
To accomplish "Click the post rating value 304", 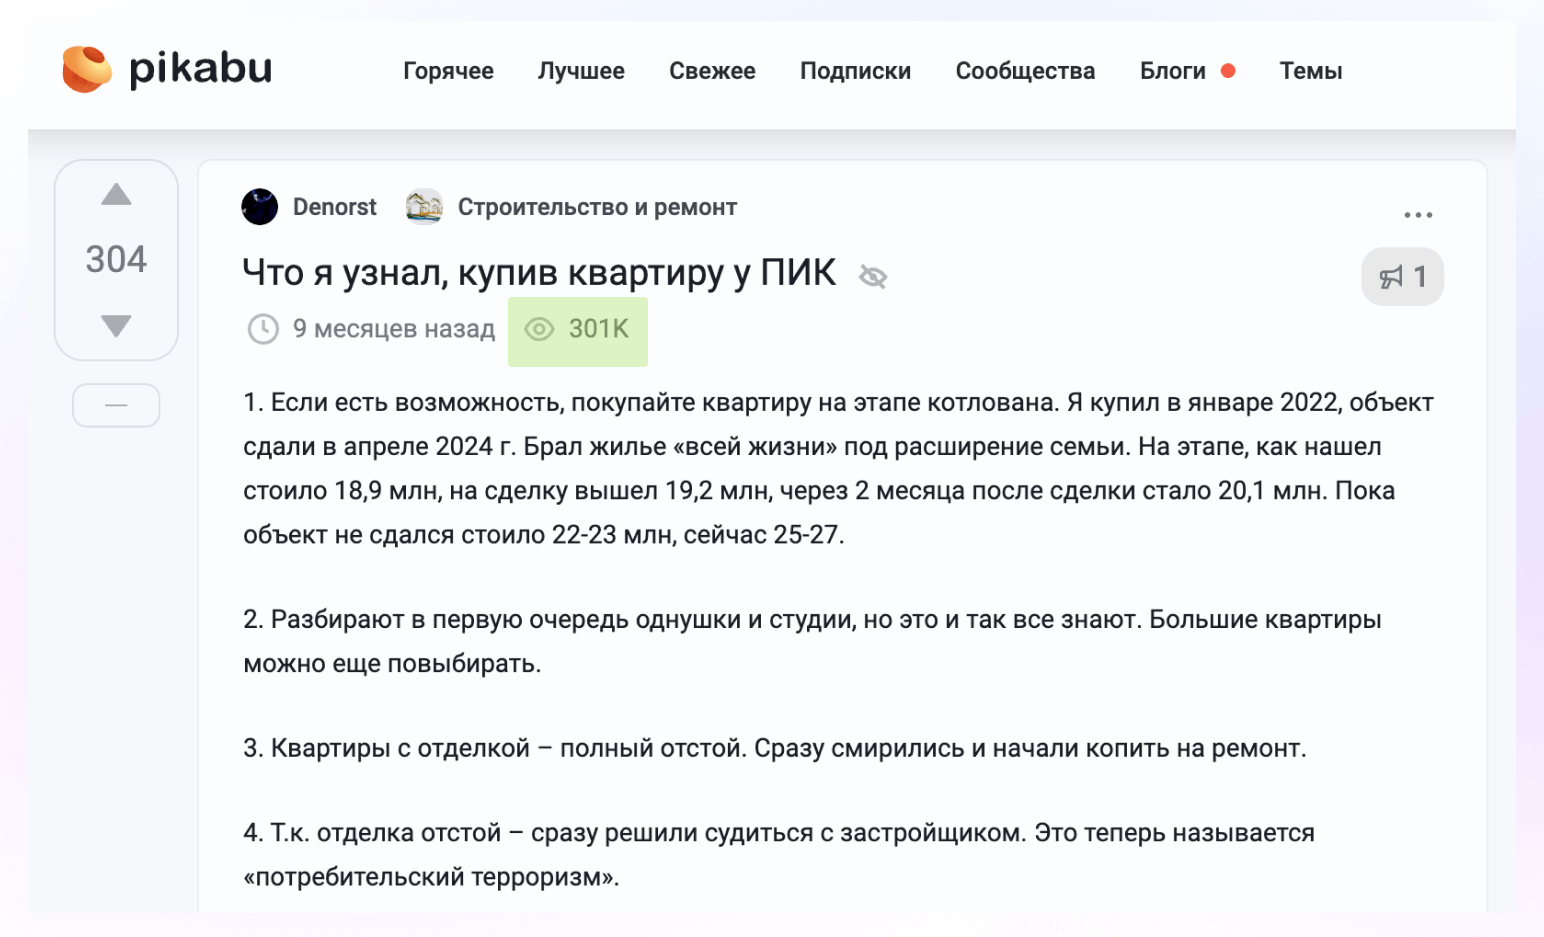I will [116, 259].
